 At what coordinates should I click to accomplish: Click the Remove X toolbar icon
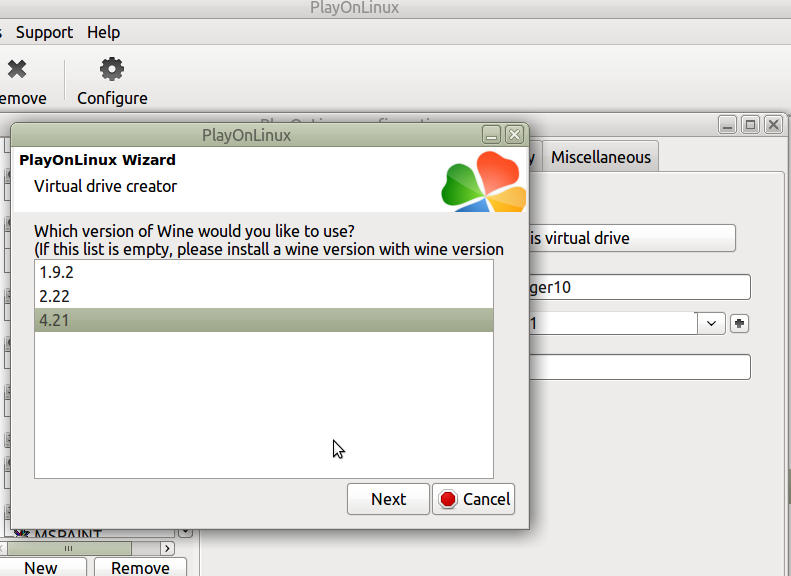click(17, 69)
